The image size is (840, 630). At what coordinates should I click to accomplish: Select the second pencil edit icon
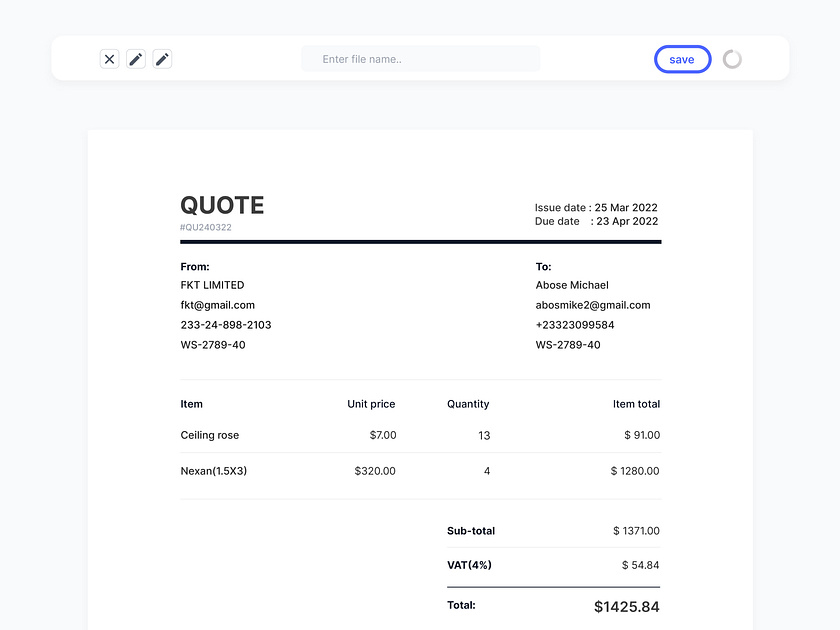click(162, 59)
